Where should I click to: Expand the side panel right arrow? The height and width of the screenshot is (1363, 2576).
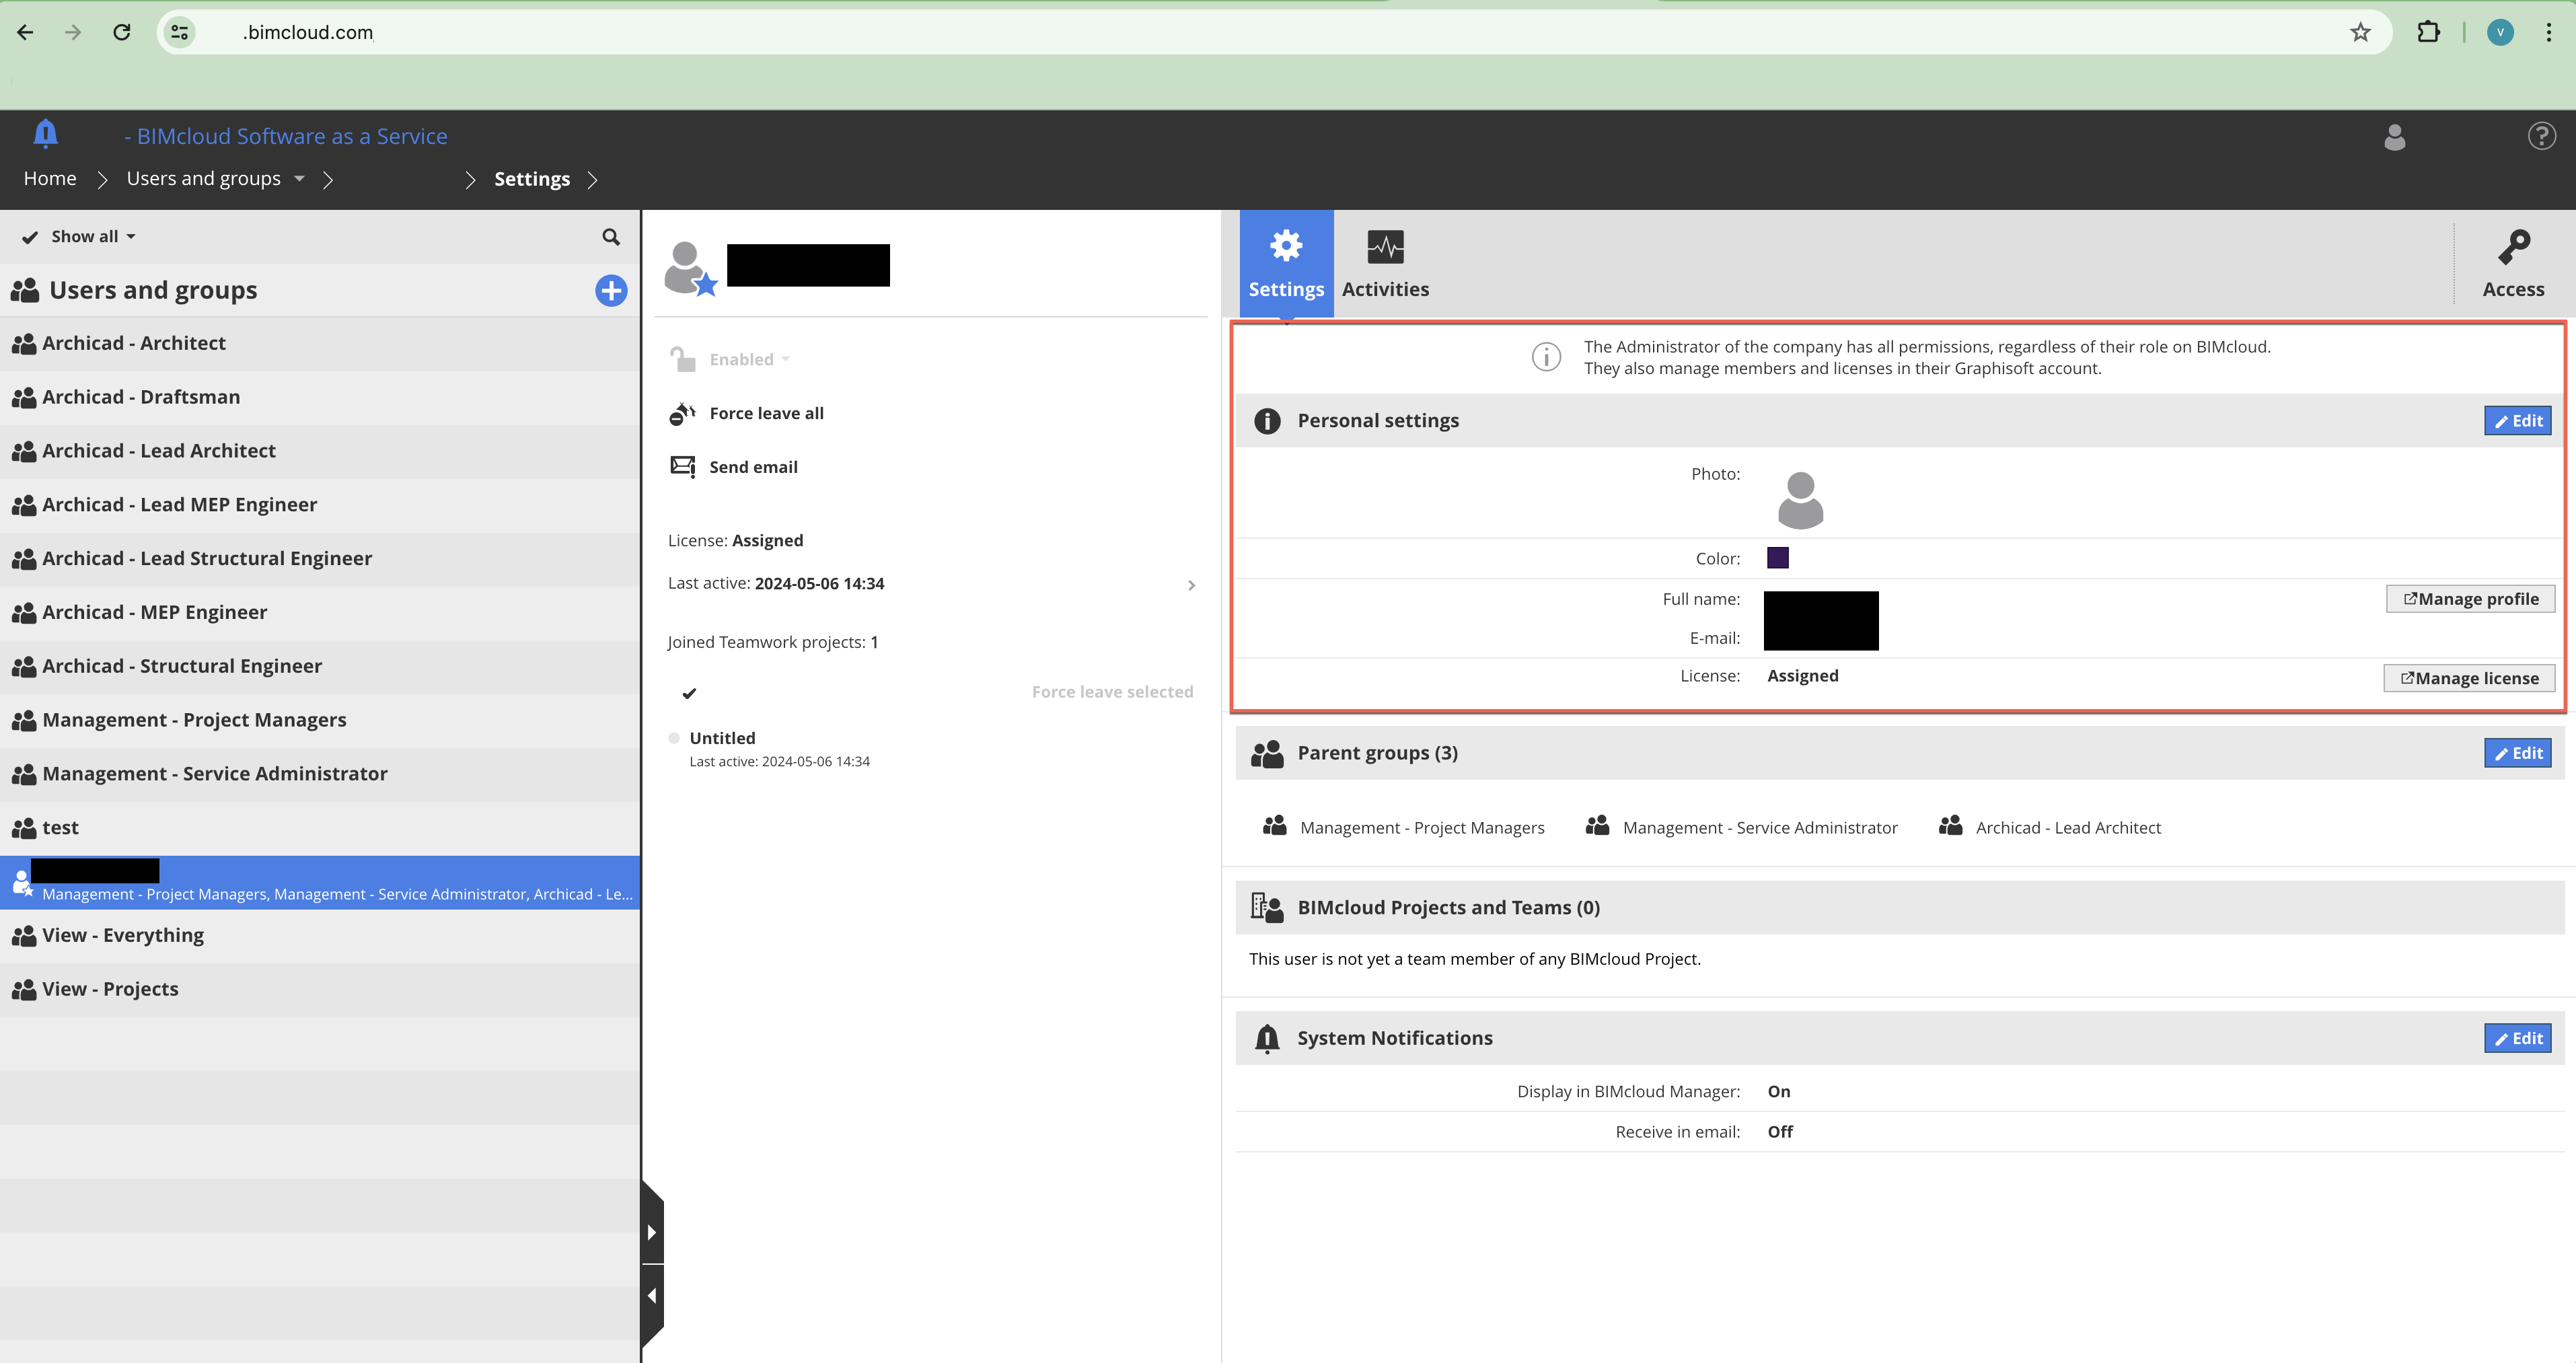pos(652,1232)
